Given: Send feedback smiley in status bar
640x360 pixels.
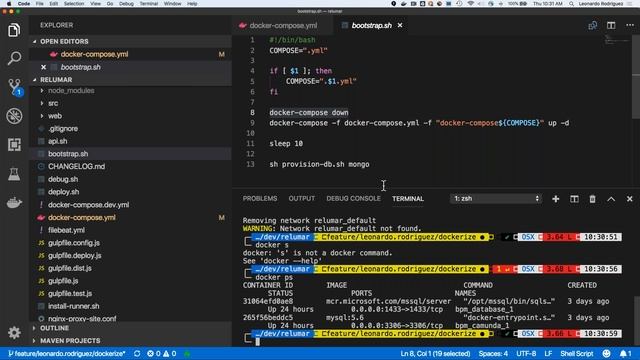Looking at the screenshot, I should (x=607, y=353).
